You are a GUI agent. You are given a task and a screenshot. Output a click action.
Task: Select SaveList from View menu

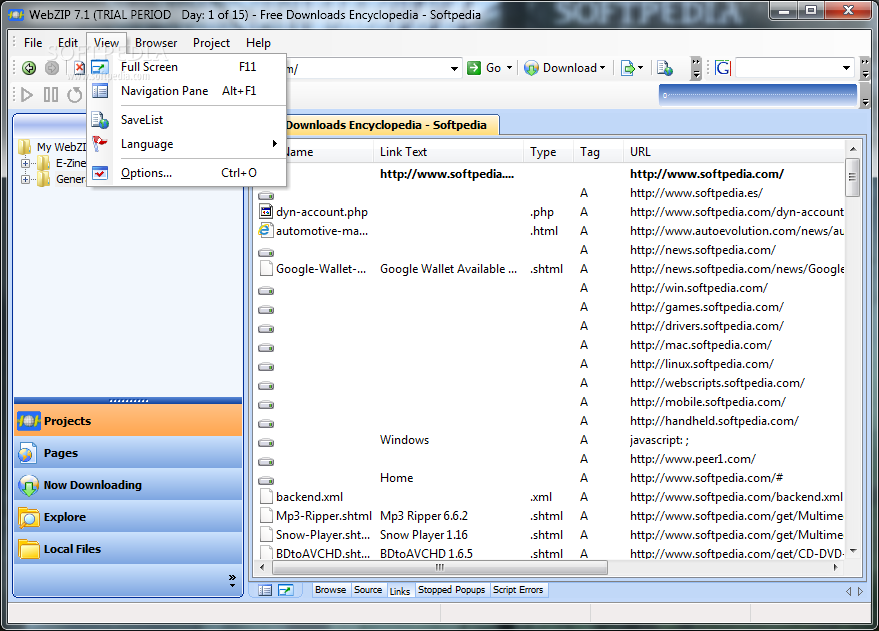click(x=188, y=119)
